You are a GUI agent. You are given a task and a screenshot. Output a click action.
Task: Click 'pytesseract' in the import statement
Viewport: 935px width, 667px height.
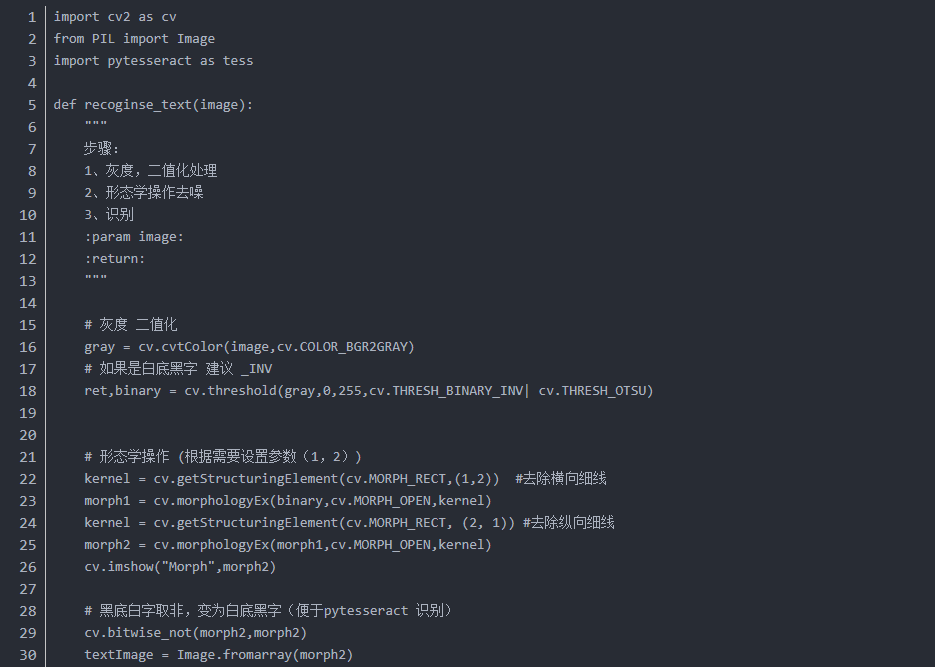[x=149, y=61]
